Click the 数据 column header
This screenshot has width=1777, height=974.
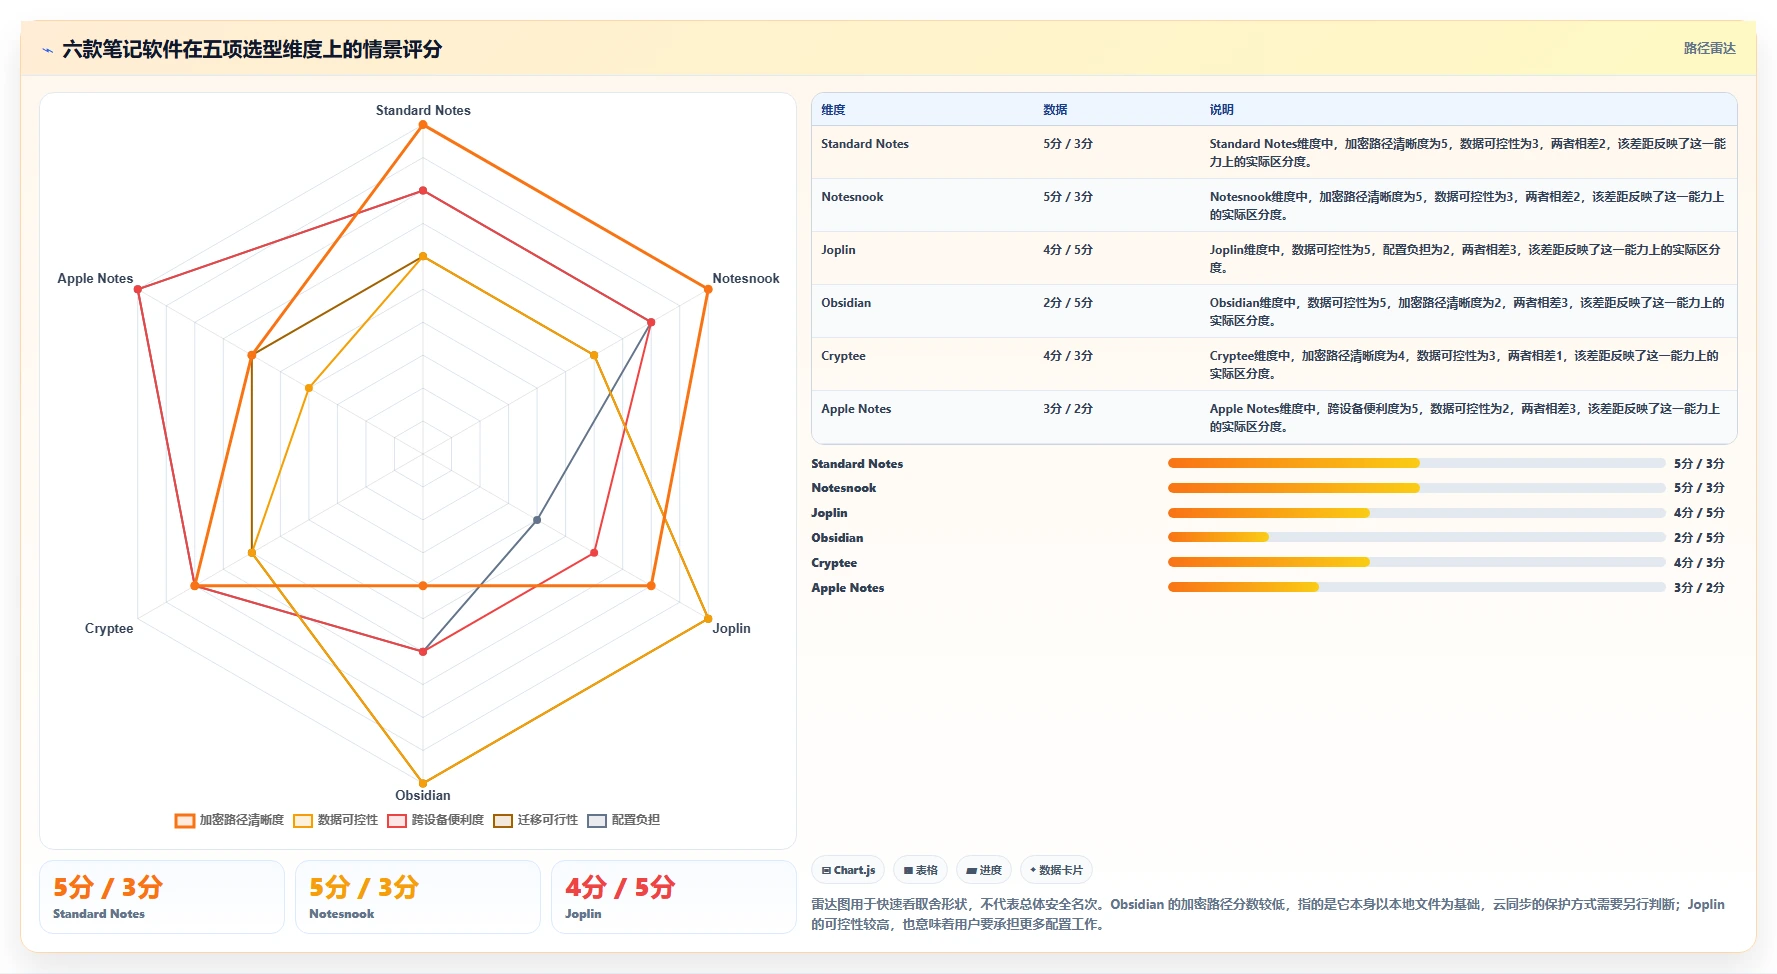(1055, 110)
